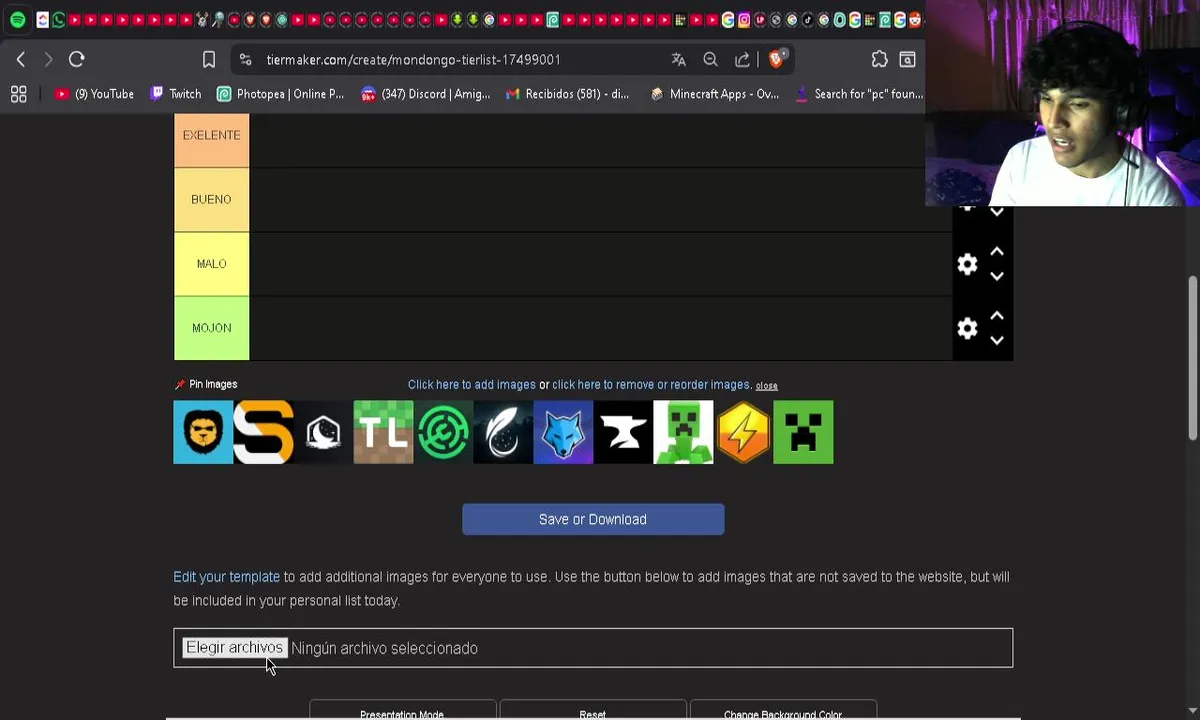Screen dimensions: 1200x720
Task: Click the Save or Download button
Action: 593,519
